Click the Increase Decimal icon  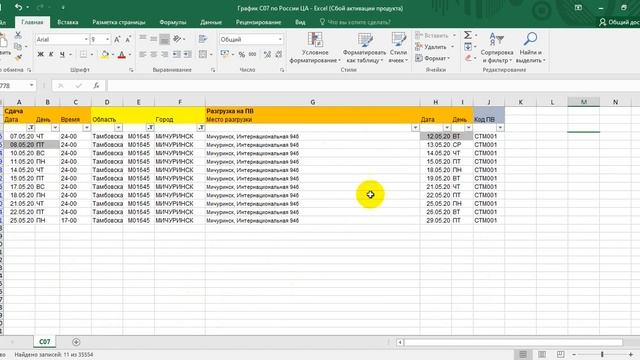click(x=267, y=54)
